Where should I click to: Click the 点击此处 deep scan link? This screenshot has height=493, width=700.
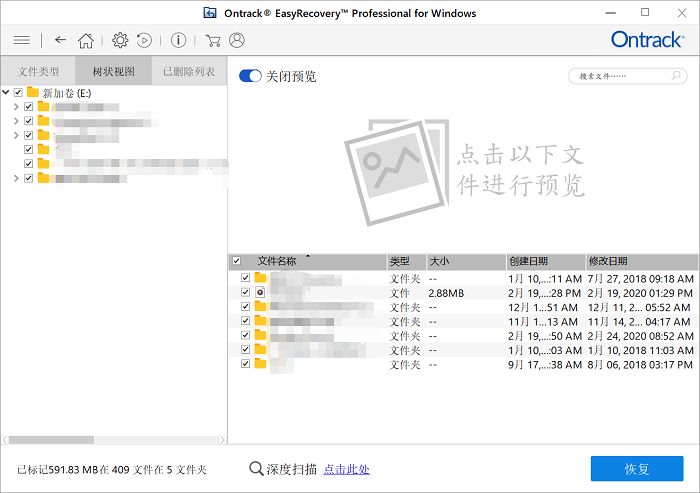pyautogui.click(x=346, y=469)
